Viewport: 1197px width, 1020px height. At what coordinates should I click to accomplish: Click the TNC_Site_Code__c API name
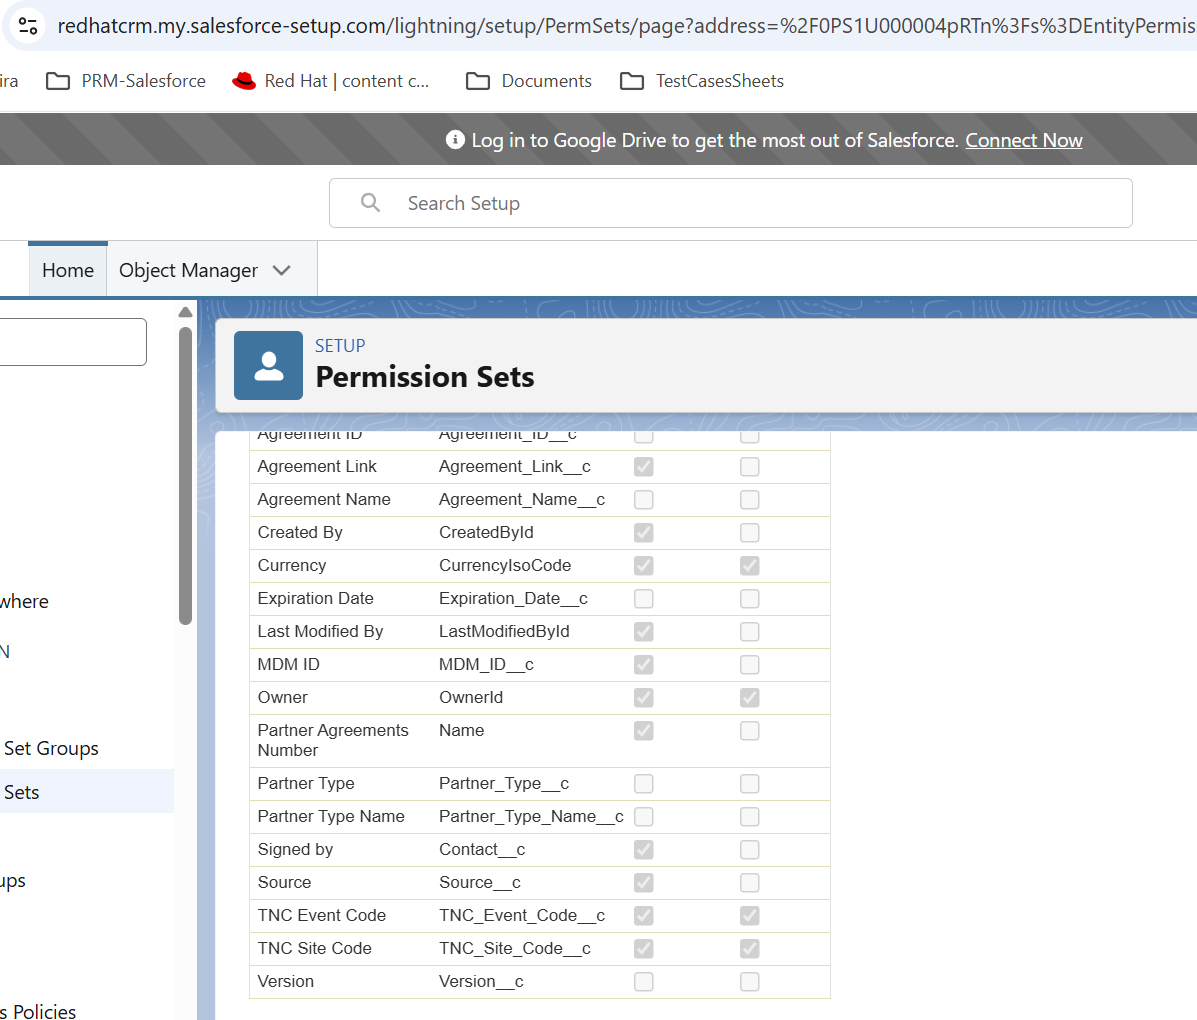[x=515, y=948]
